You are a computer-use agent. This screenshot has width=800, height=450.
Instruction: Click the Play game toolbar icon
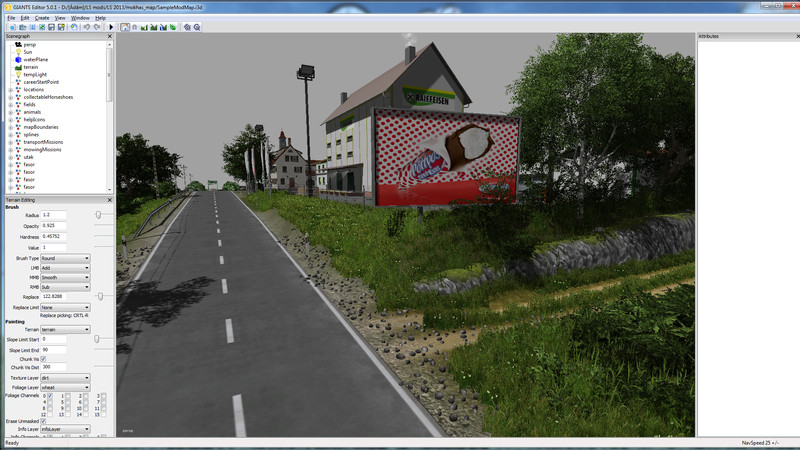point(111,27)
